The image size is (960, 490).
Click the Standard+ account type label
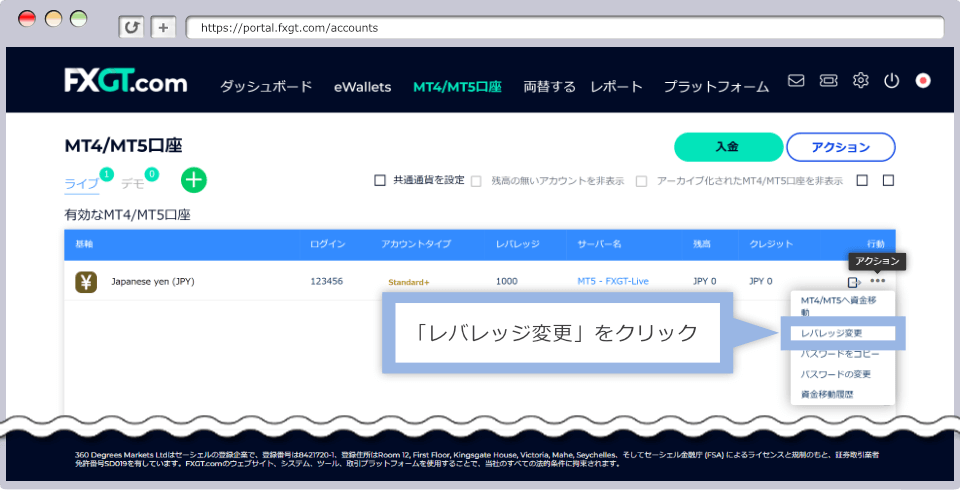click(408, 282)
